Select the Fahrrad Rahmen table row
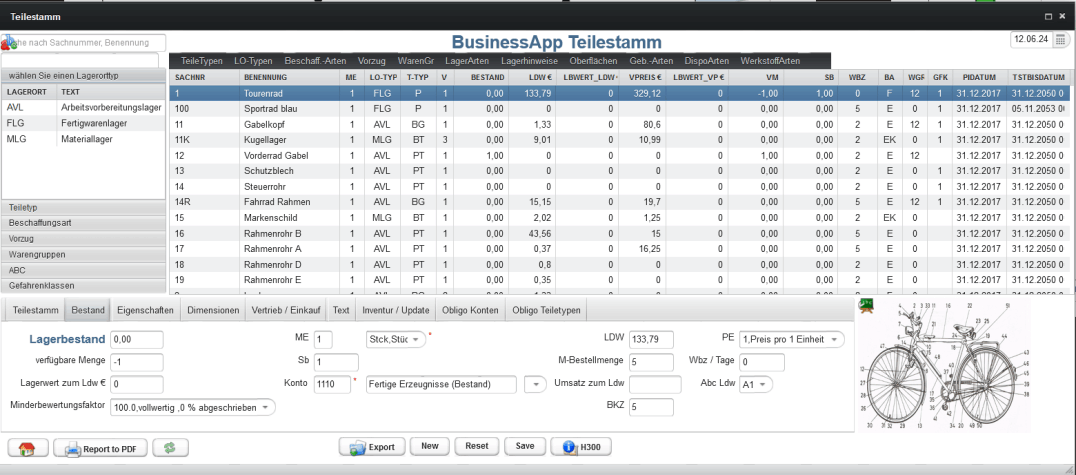The width and height of the screenshot is (1076, 475). [620, 202]
